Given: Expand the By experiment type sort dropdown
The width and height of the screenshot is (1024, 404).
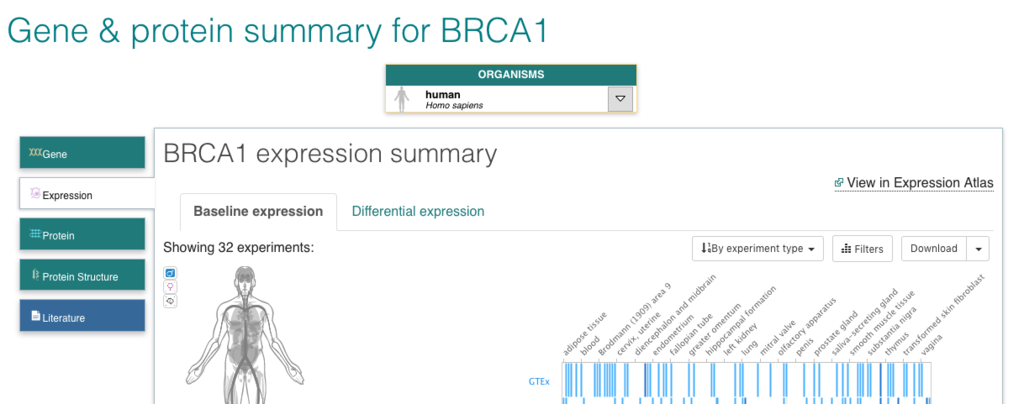Looking at the screenshot, I should [758, 249].
